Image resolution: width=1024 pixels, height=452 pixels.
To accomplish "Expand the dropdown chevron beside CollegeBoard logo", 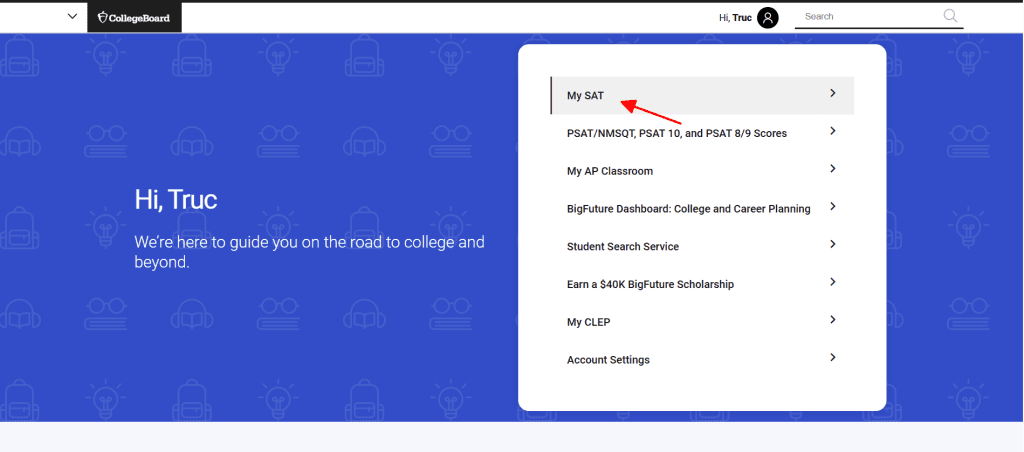I will coord(72,16).
